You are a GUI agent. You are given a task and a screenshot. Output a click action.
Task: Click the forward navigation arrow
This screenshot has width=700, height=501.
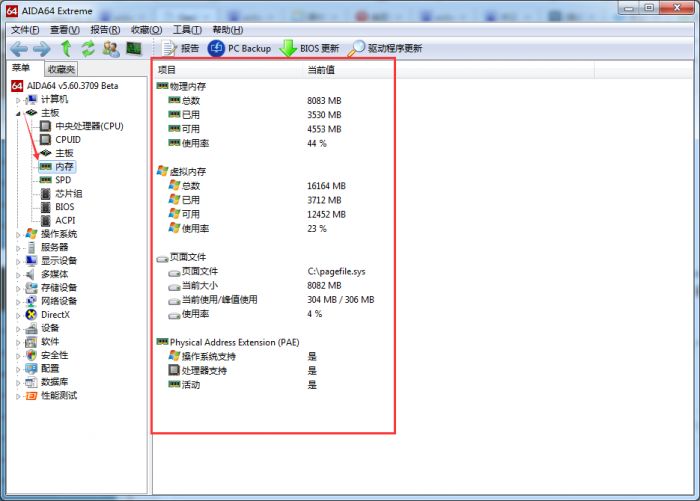[x=42, y=49]
